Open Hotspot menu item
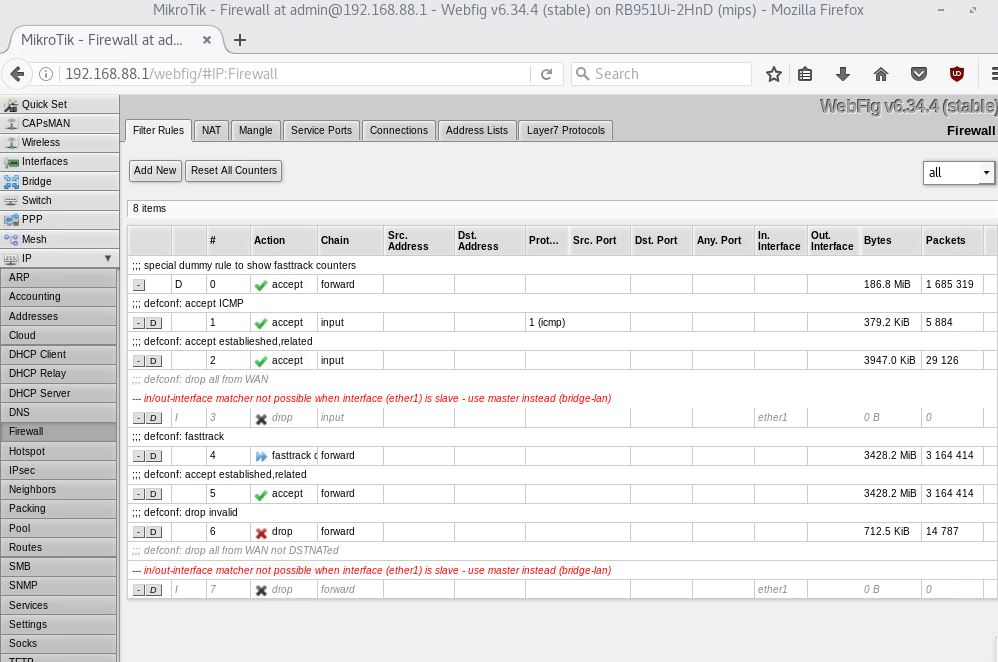Viewport: 998px width, 662px height. point(59,451)
